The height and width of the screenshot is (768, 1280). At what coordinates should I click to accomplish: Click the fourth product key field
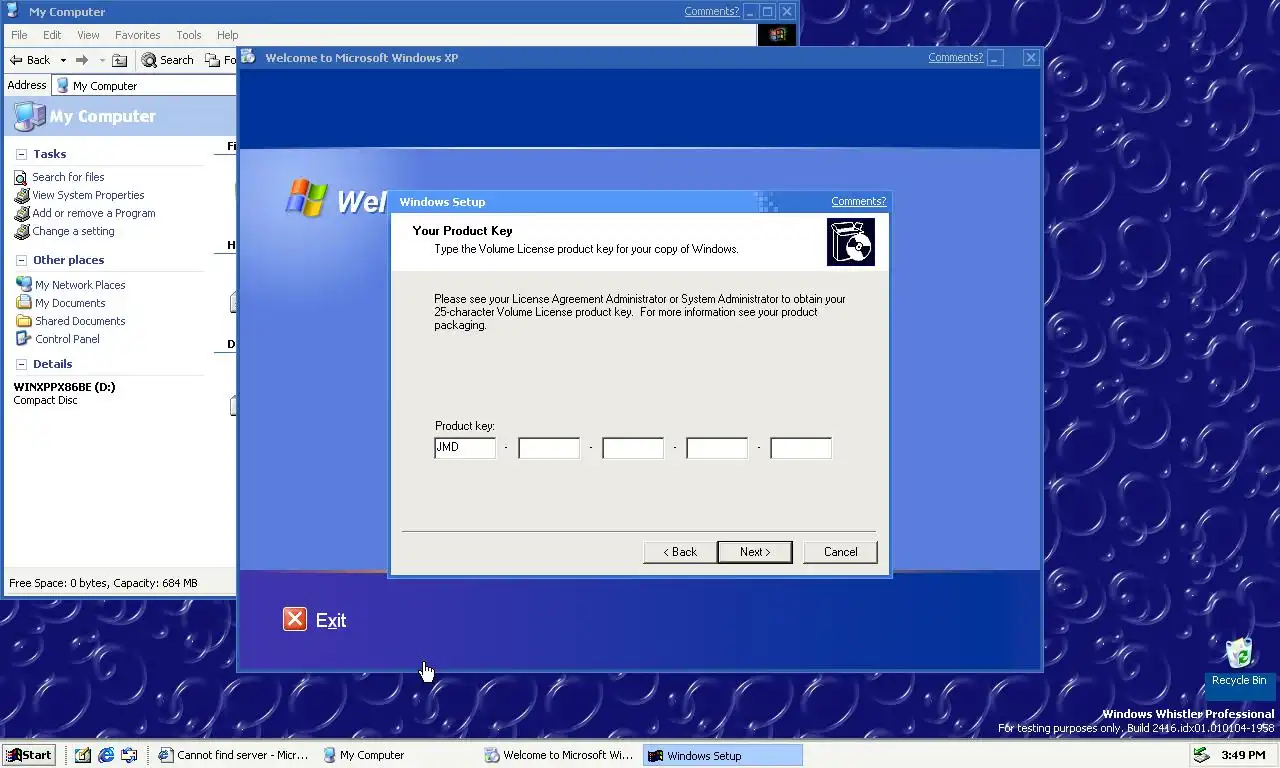pyautogui.click(x=717, y=448)
